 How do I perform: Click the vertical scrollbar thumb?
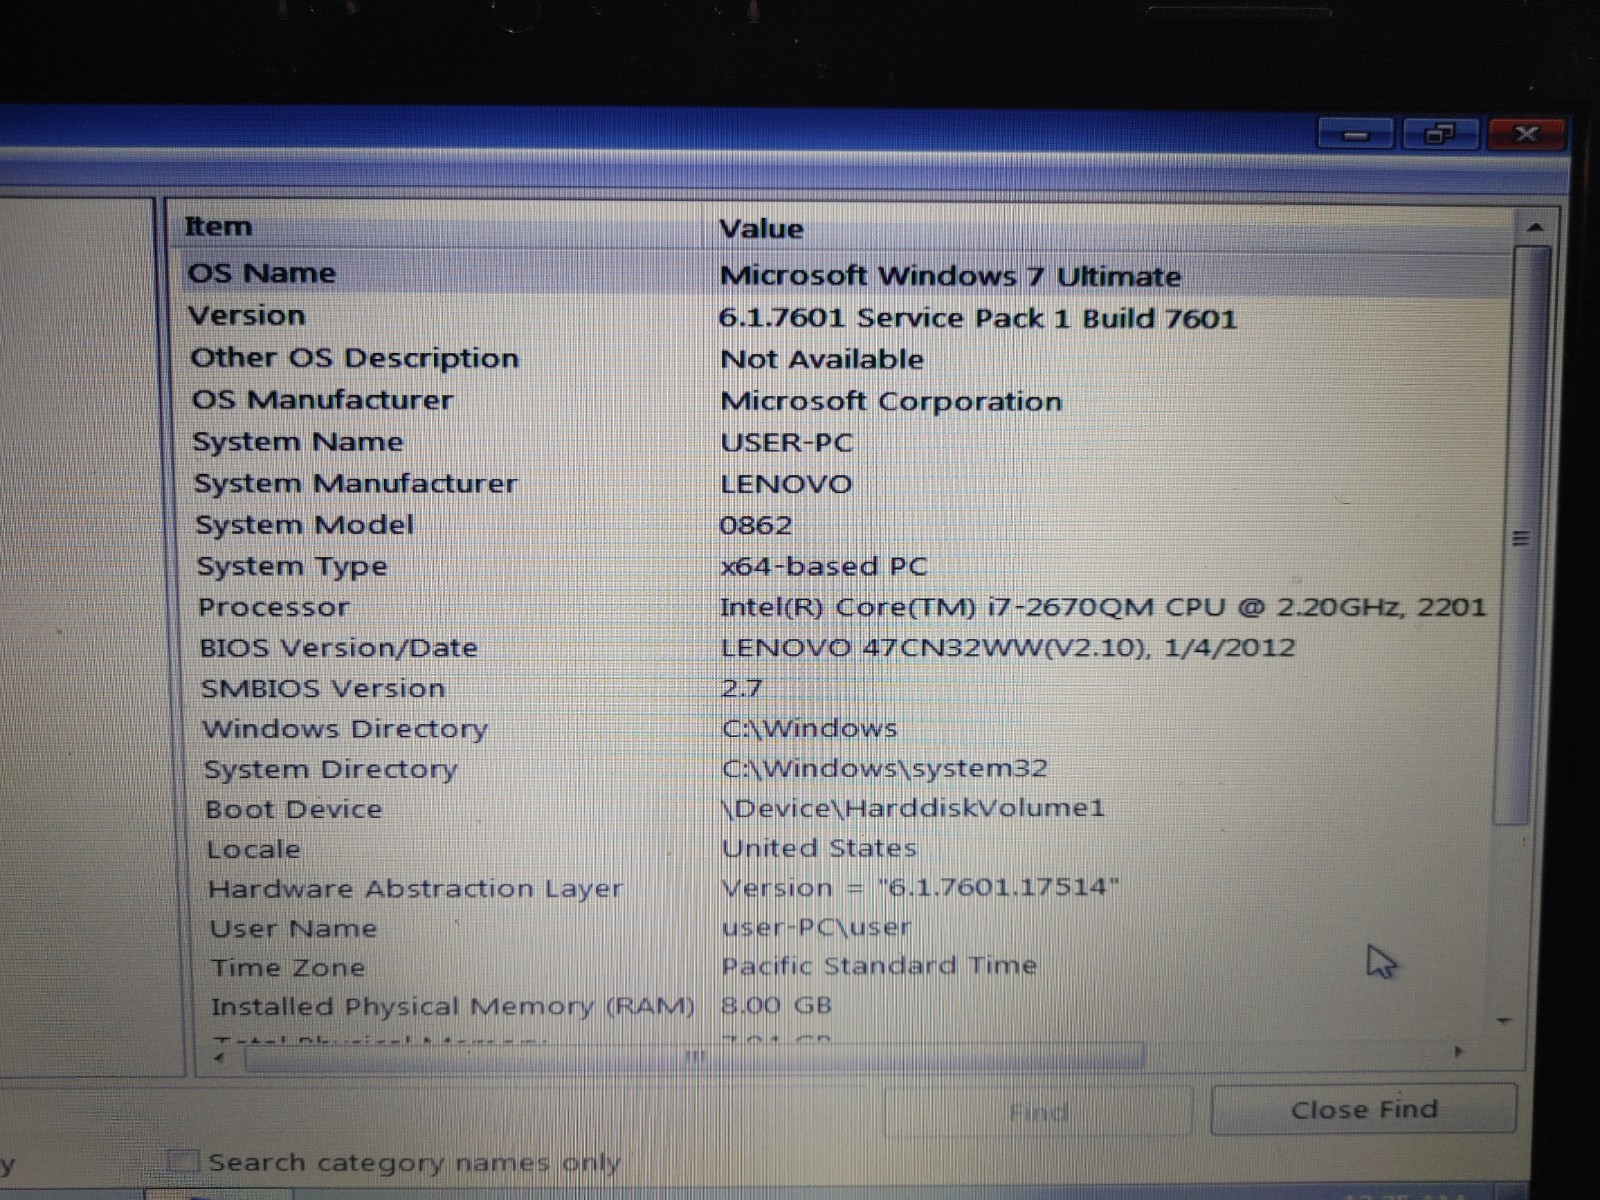point(1522,536)
